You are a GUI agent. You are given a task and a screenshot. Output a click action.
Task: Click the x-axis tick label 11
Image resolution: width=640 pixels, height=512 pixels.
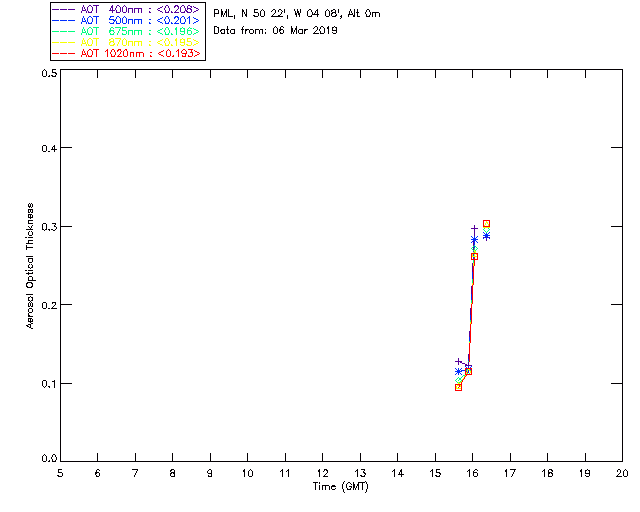tap(285, 473)
